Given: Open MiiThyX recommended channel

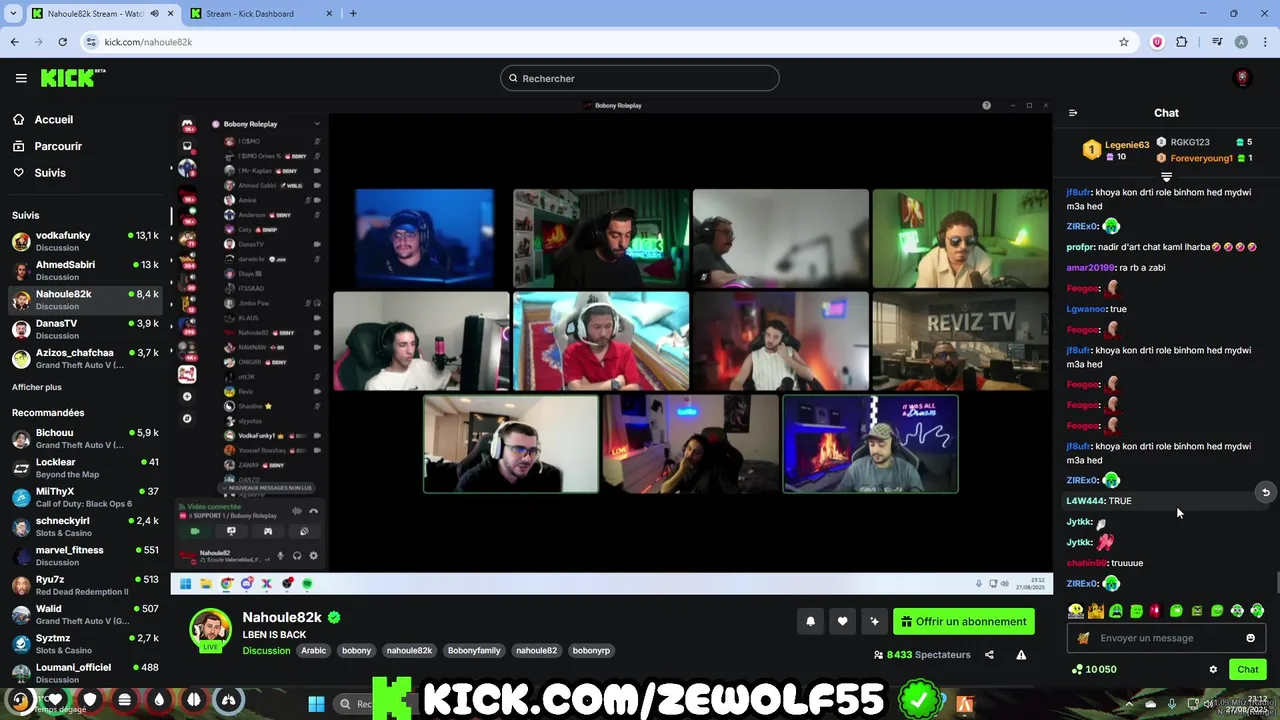Looking at the screenshot, I should 86,497.
